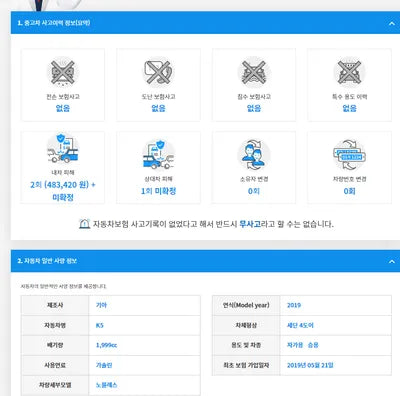Screen dimensions: 400x396
Task: Click the 차체형상 row header cell
Action: (246, 325)
